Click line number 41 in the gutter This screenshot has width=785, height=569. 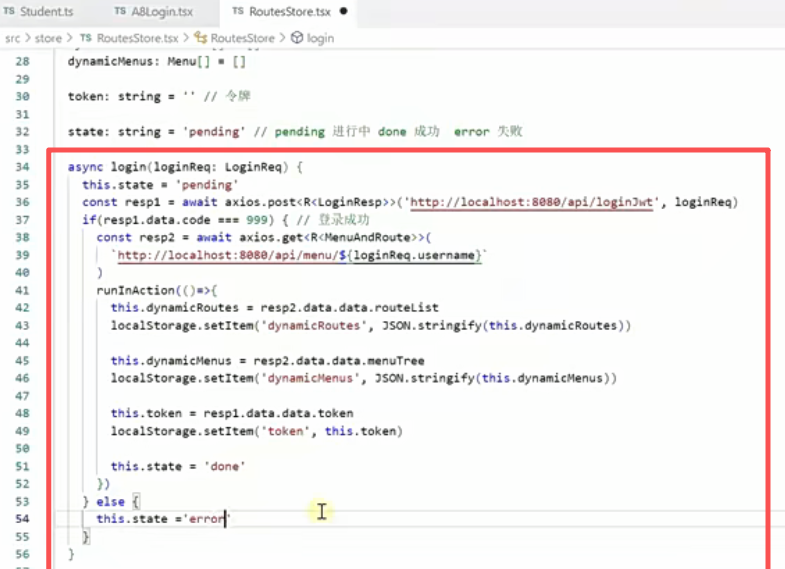click(23, 291)
